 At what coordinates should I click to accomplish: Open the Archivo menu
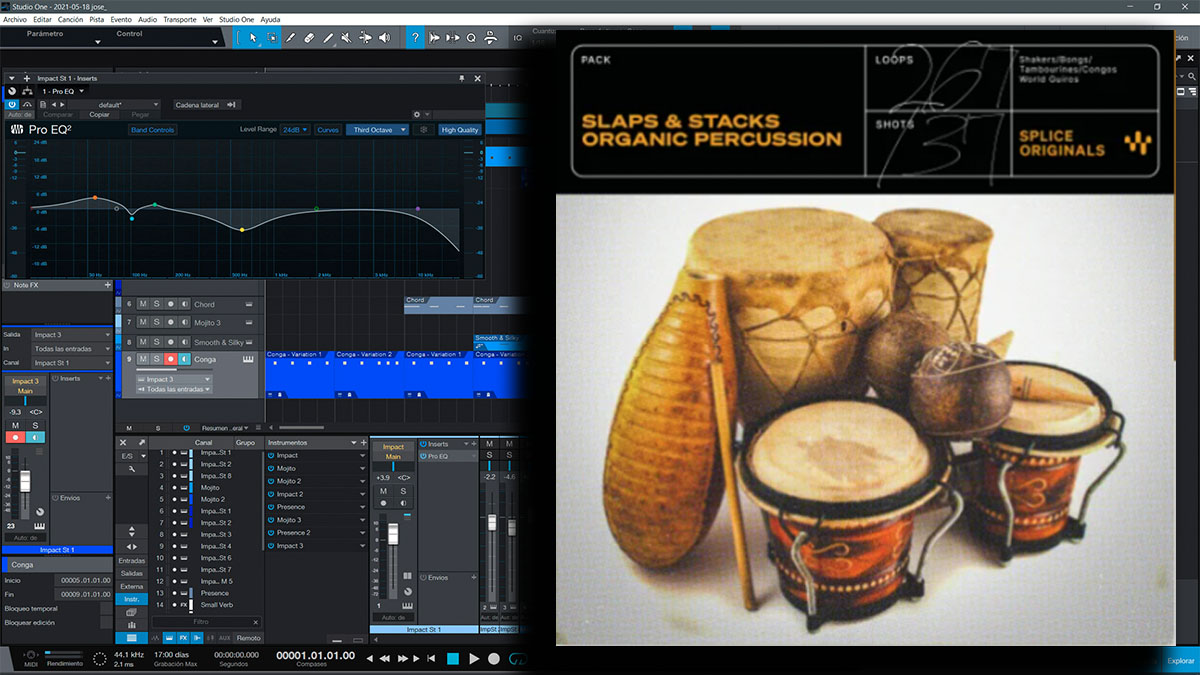15,19
